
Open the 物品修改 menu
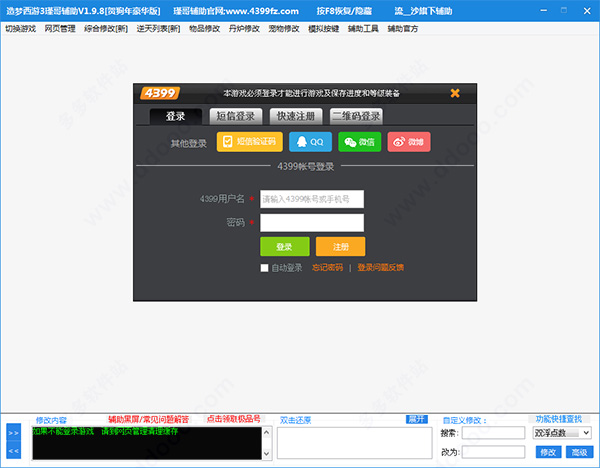205,29
